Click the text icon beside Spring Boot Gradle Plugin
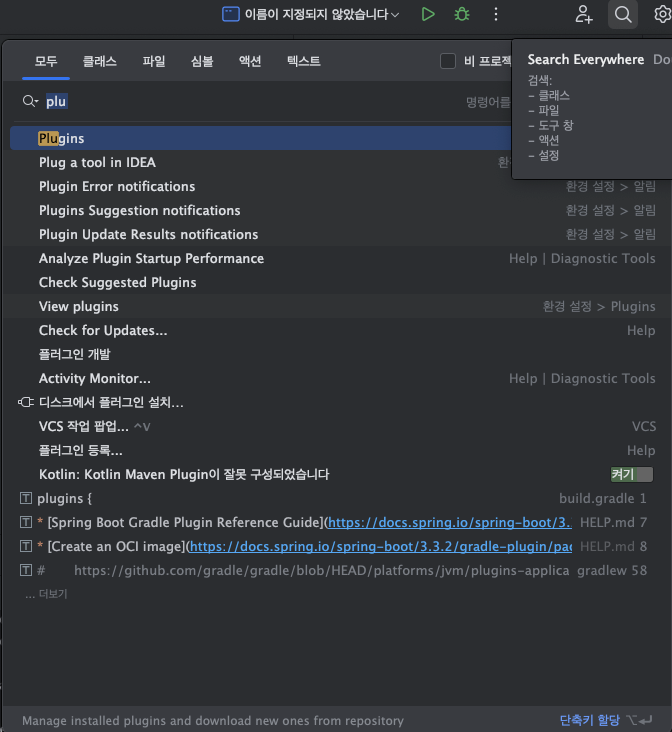This screenshot has width=672, height=732. pos(26,522)
